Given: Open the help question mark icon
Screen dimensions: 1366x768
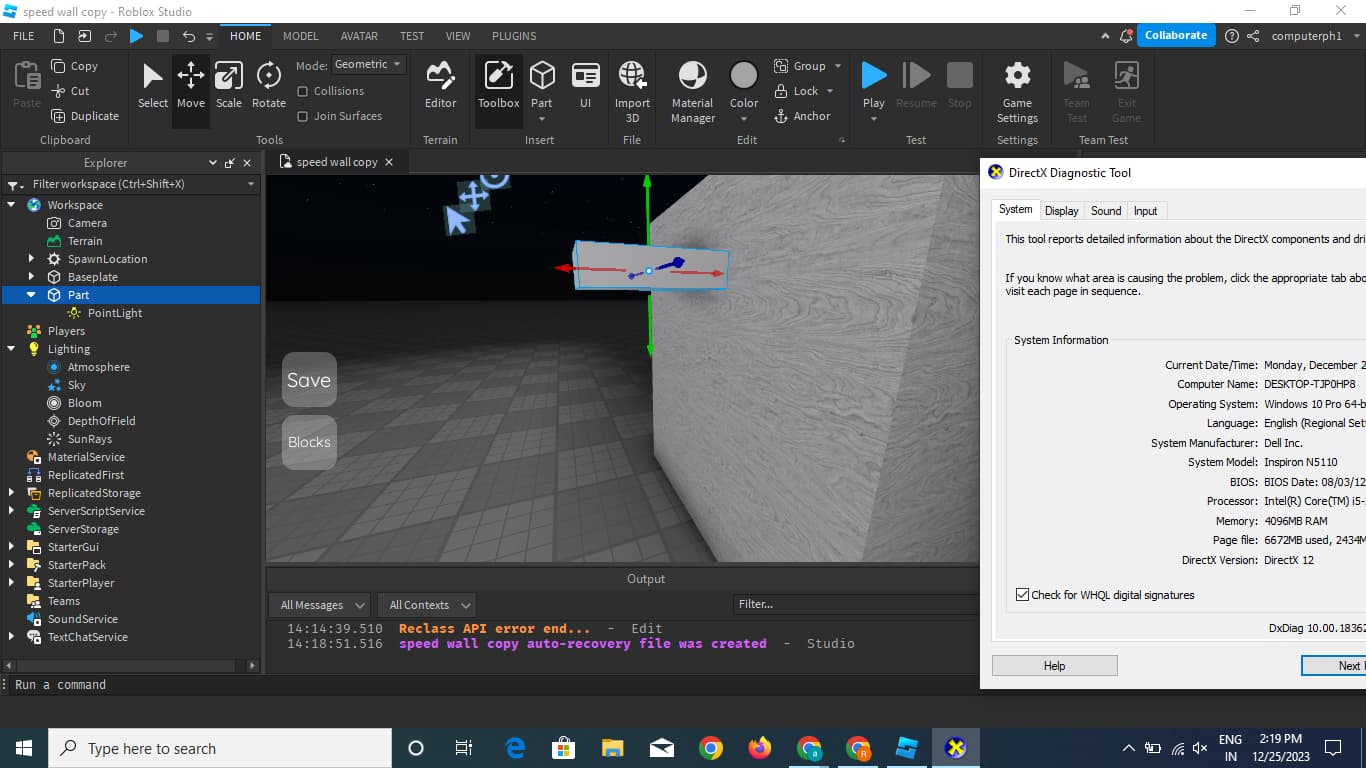Looking at the screenshot, I should 1231,36.
